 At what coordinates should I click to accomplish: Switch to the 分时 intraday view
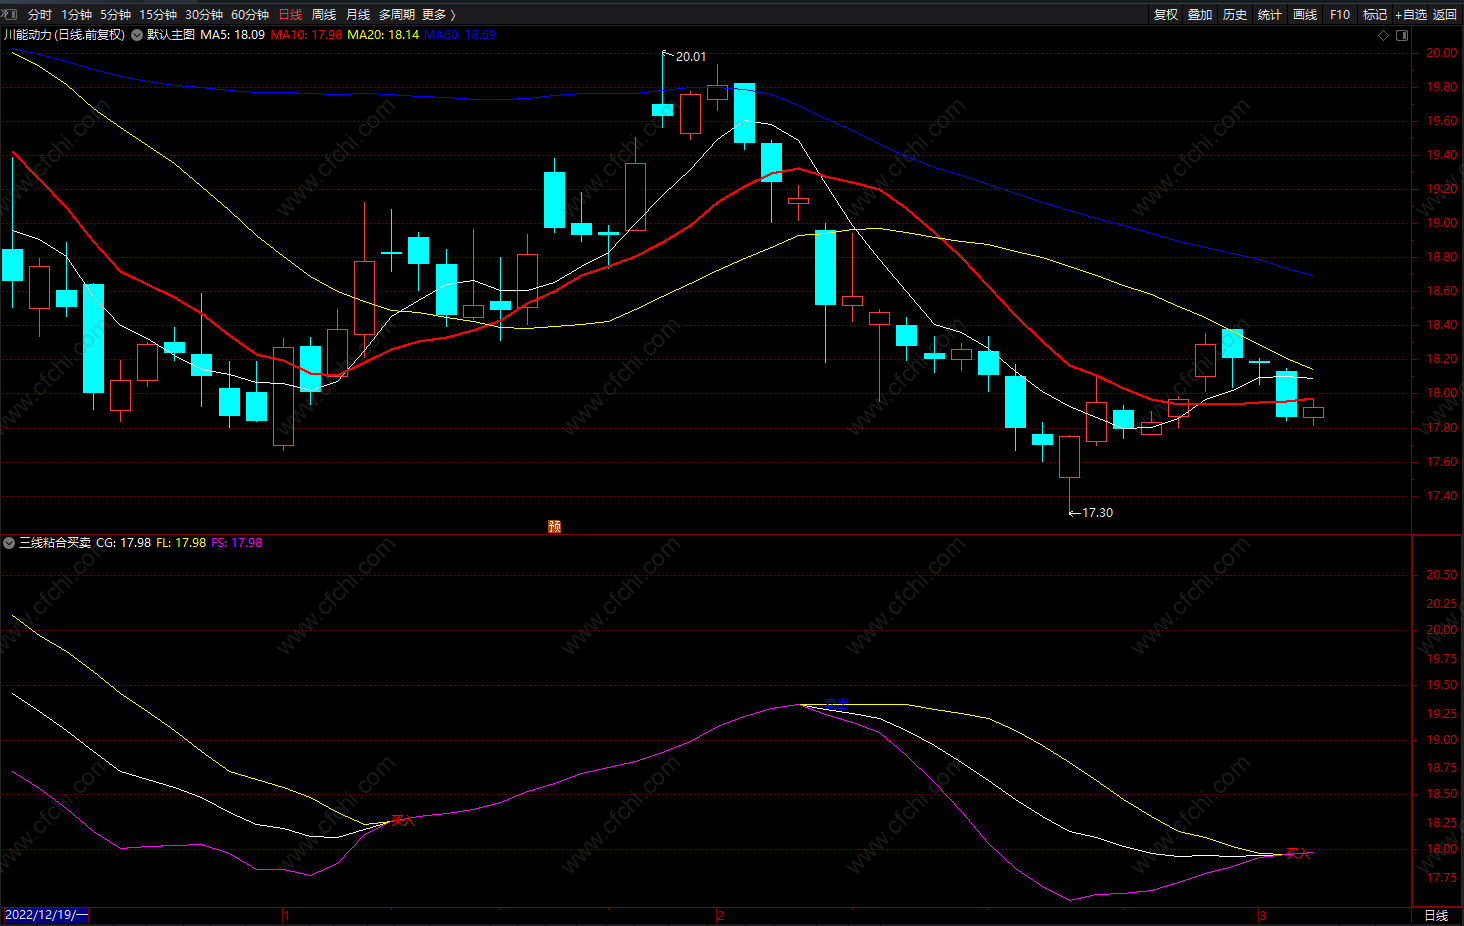point(40,15)
